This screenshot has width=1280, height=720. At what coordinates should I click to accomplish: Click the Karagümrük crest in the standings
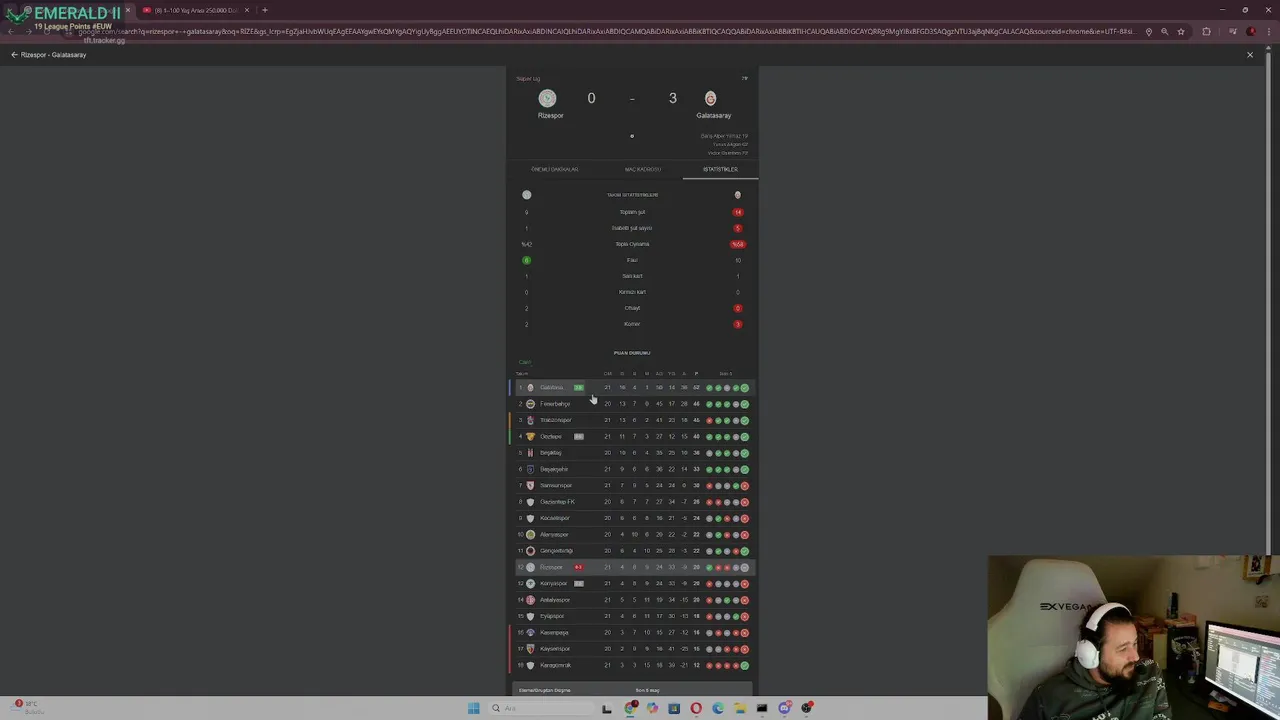pyautogui.click(x=530, y=665)
